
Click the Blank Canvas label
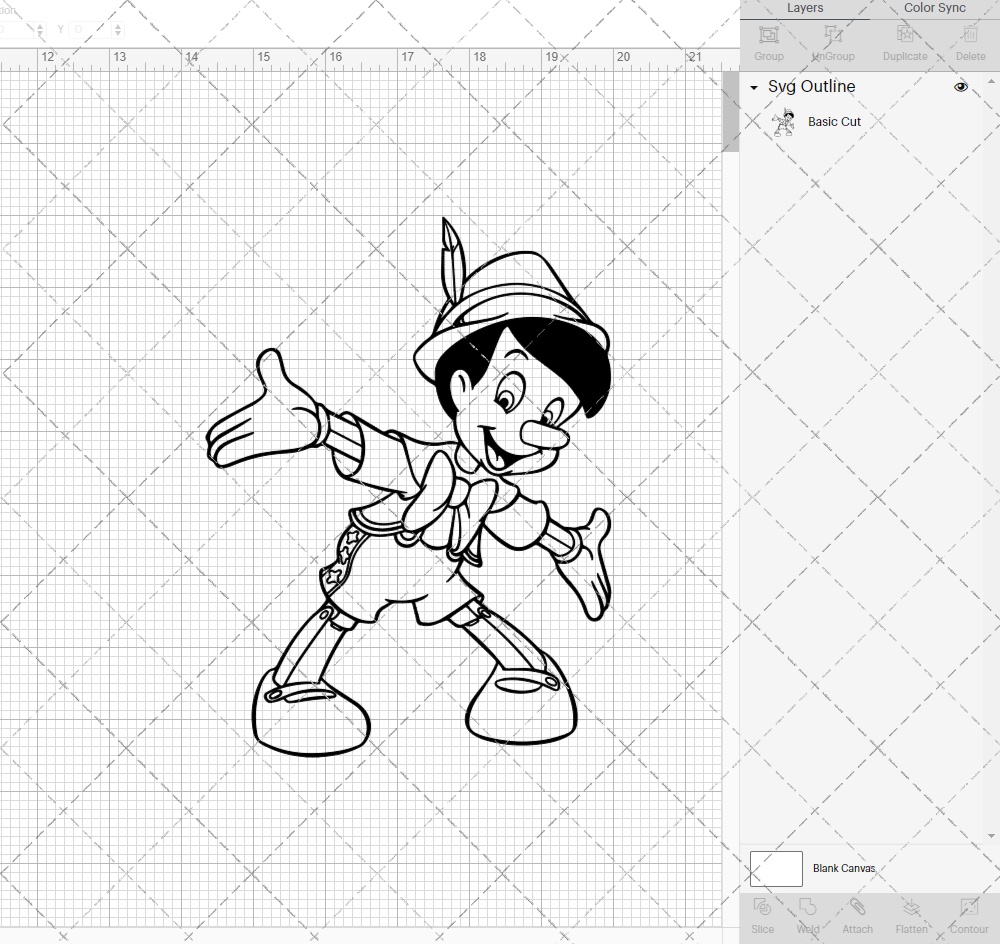(x=844, y=869)
